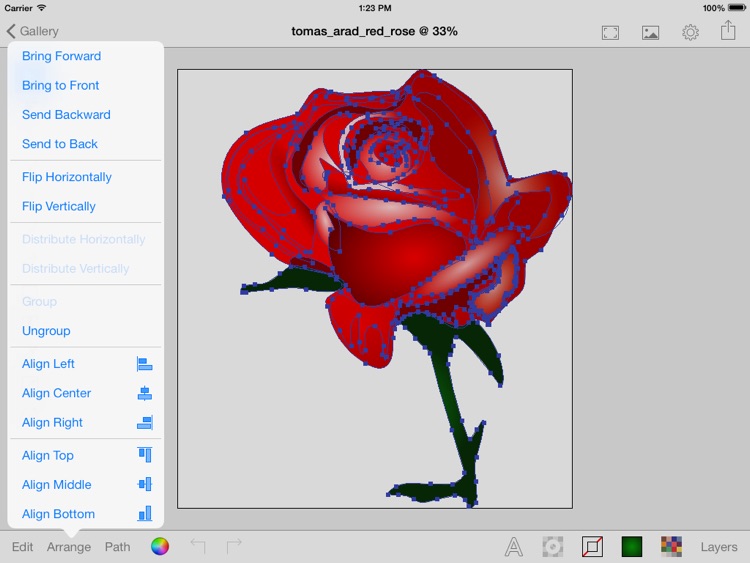This screenshot has height=563, width=750.
Task: Open the shadow and opacity icon
Action: point(552,546)
